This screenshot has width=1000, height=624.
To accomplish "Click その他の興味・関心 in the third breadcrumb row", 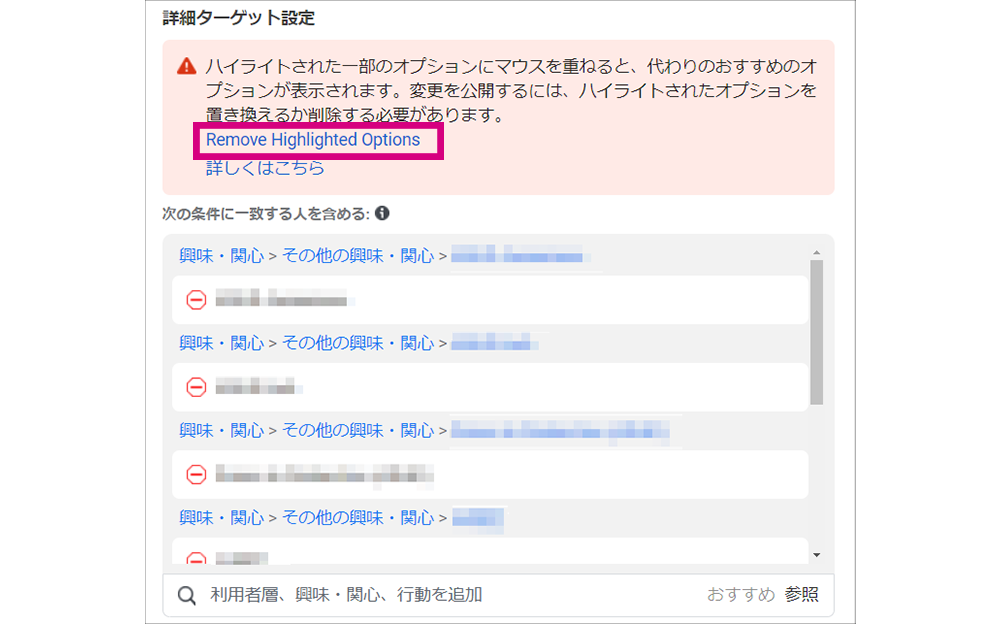I will [358, 431].
